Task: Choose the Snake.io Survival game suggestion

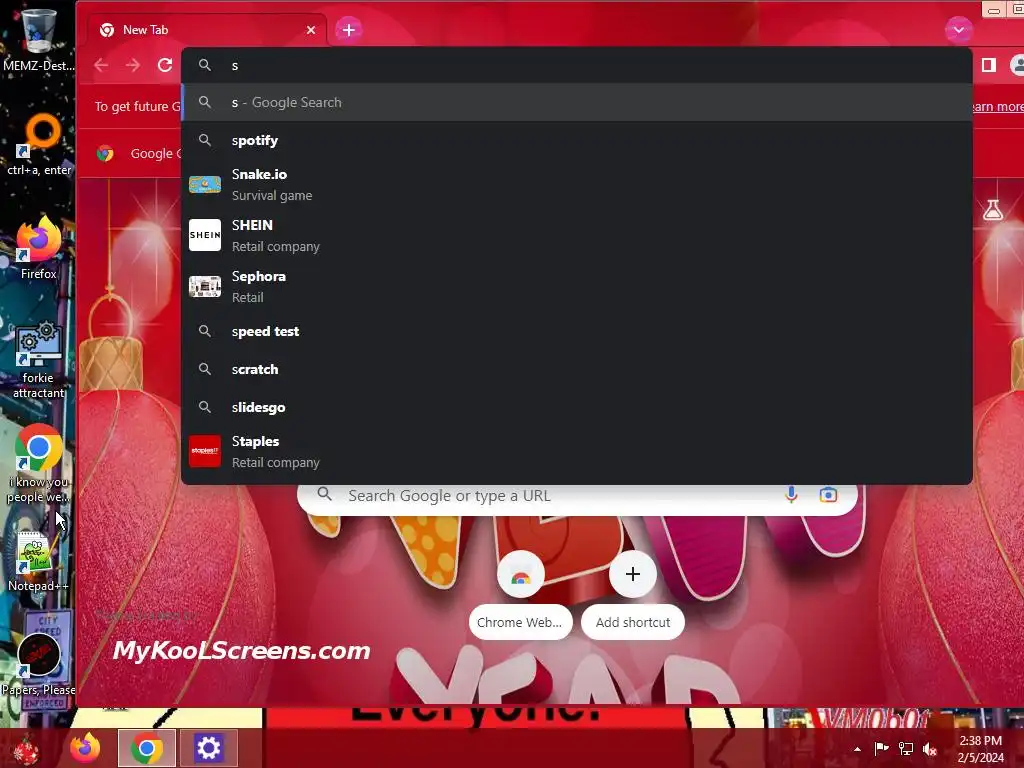Action: pos(577,185)
